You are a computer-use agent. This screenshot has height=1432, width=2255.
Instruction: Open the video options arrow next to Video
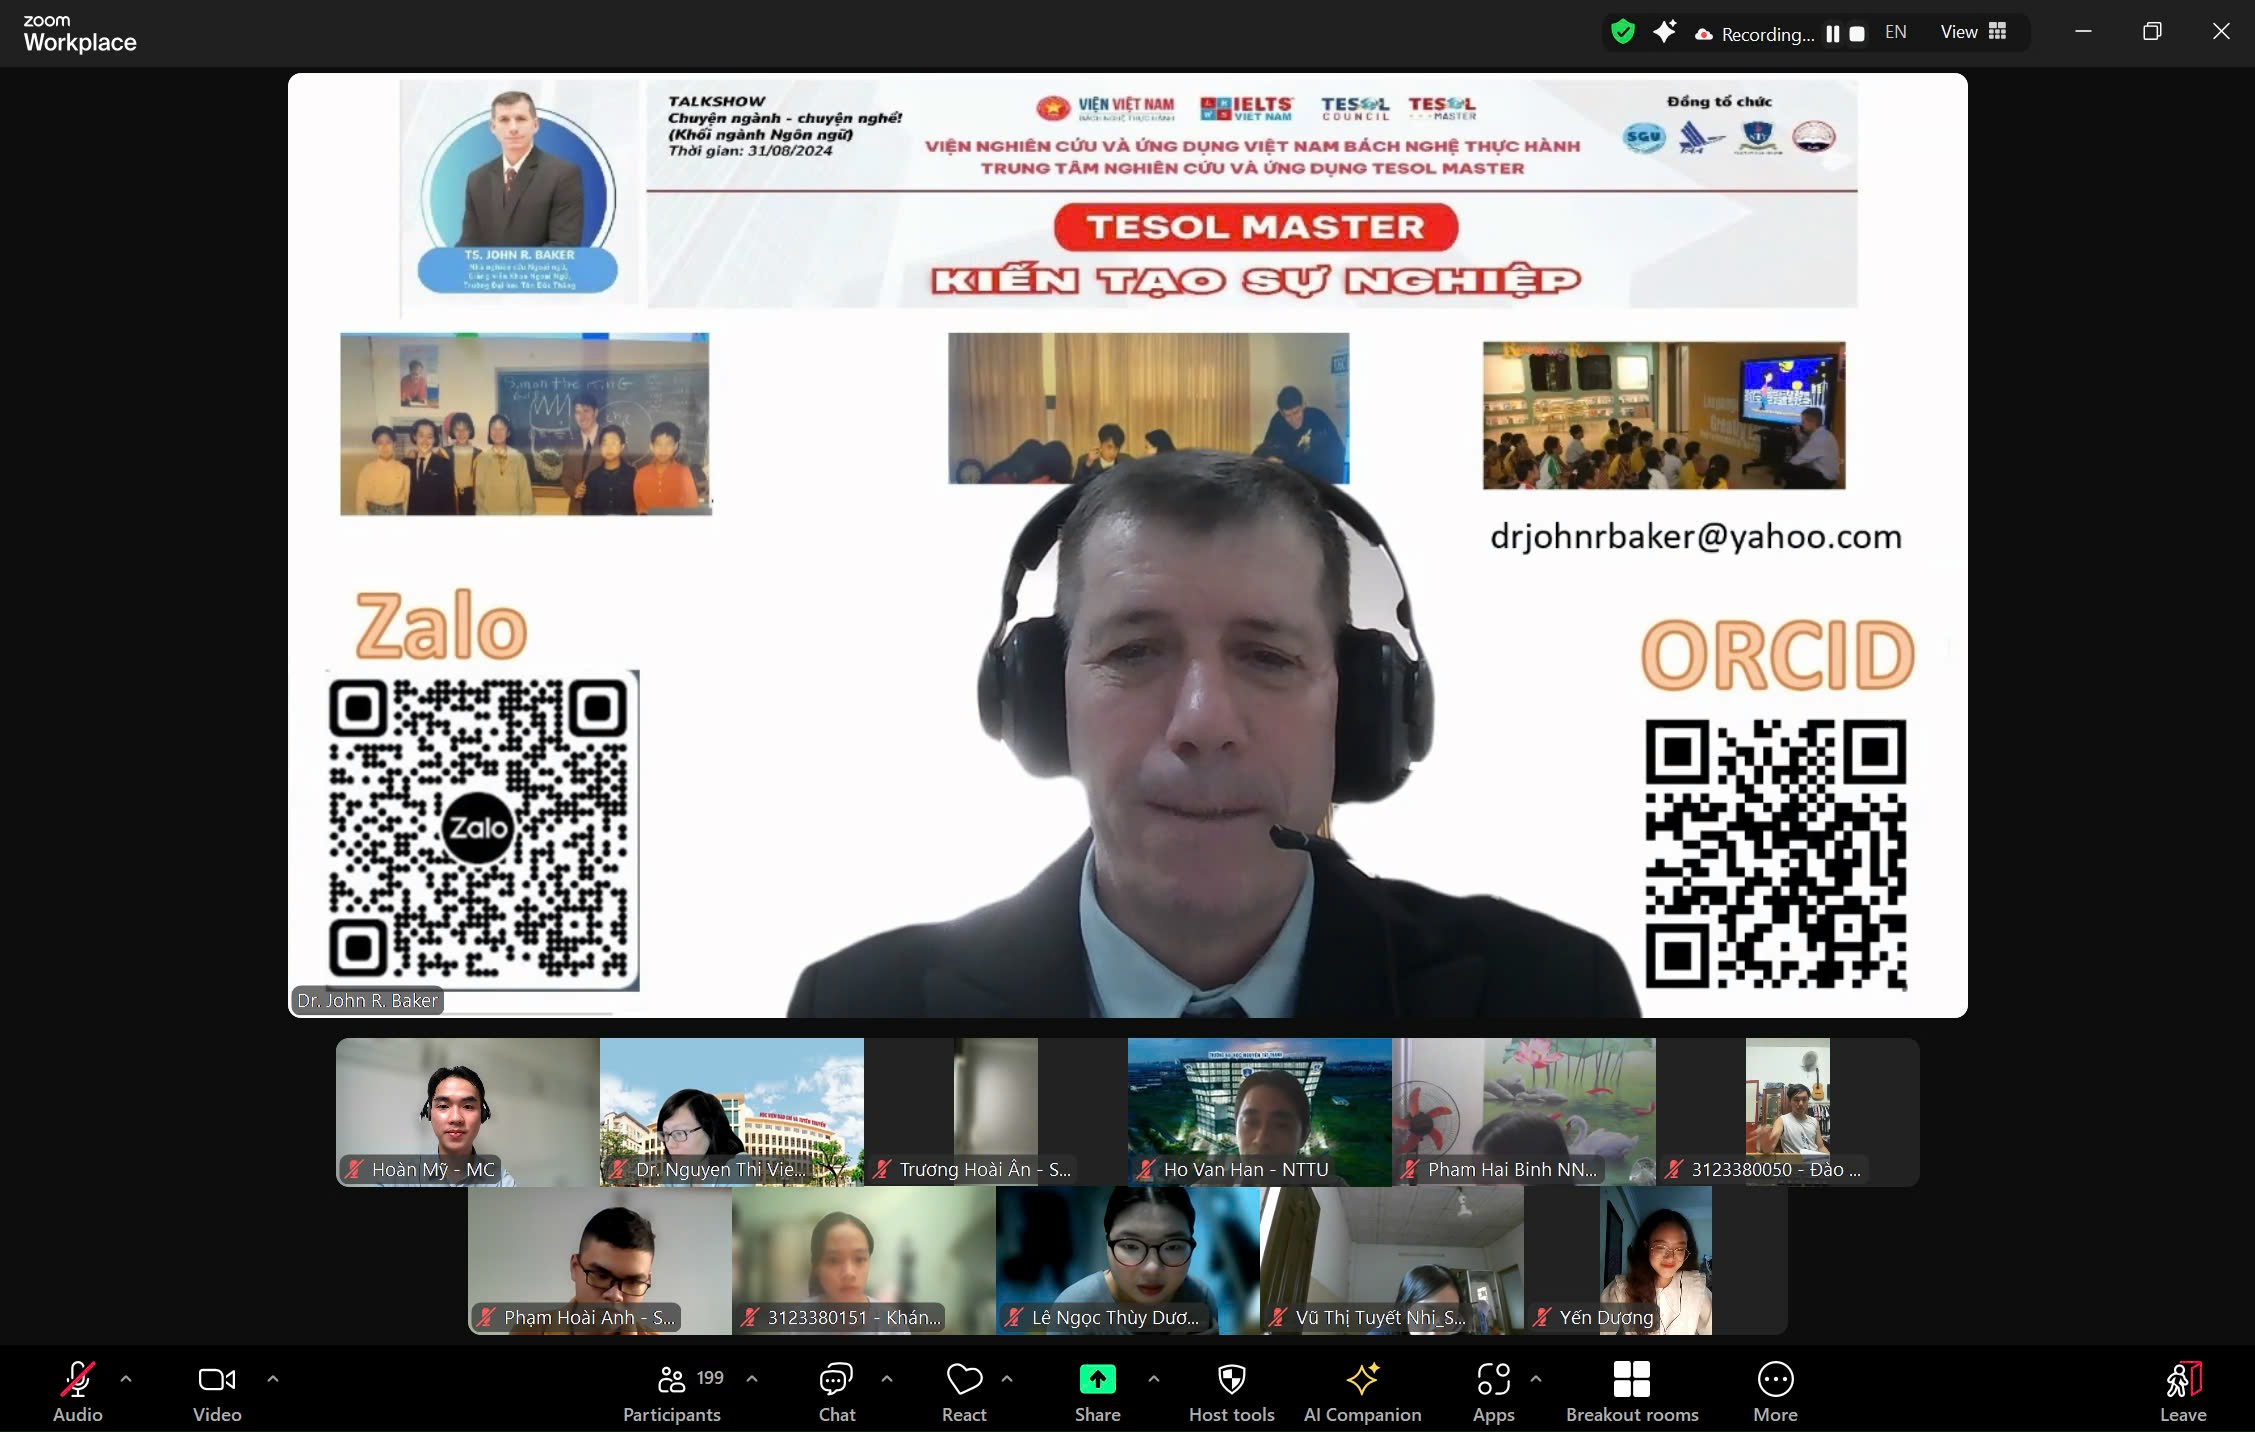[273, 1379]
